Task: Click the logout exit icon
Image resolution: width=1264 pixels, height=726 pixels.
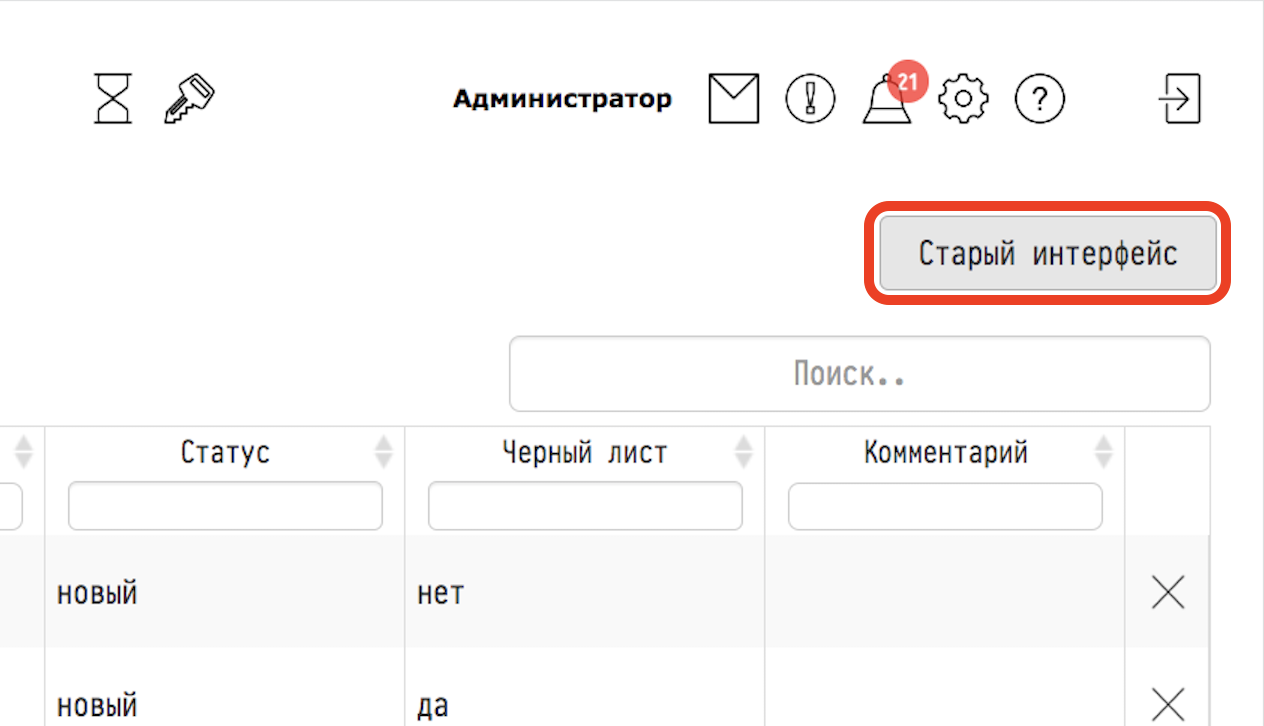Action: pyautogui.click(x=1180, y=99)
